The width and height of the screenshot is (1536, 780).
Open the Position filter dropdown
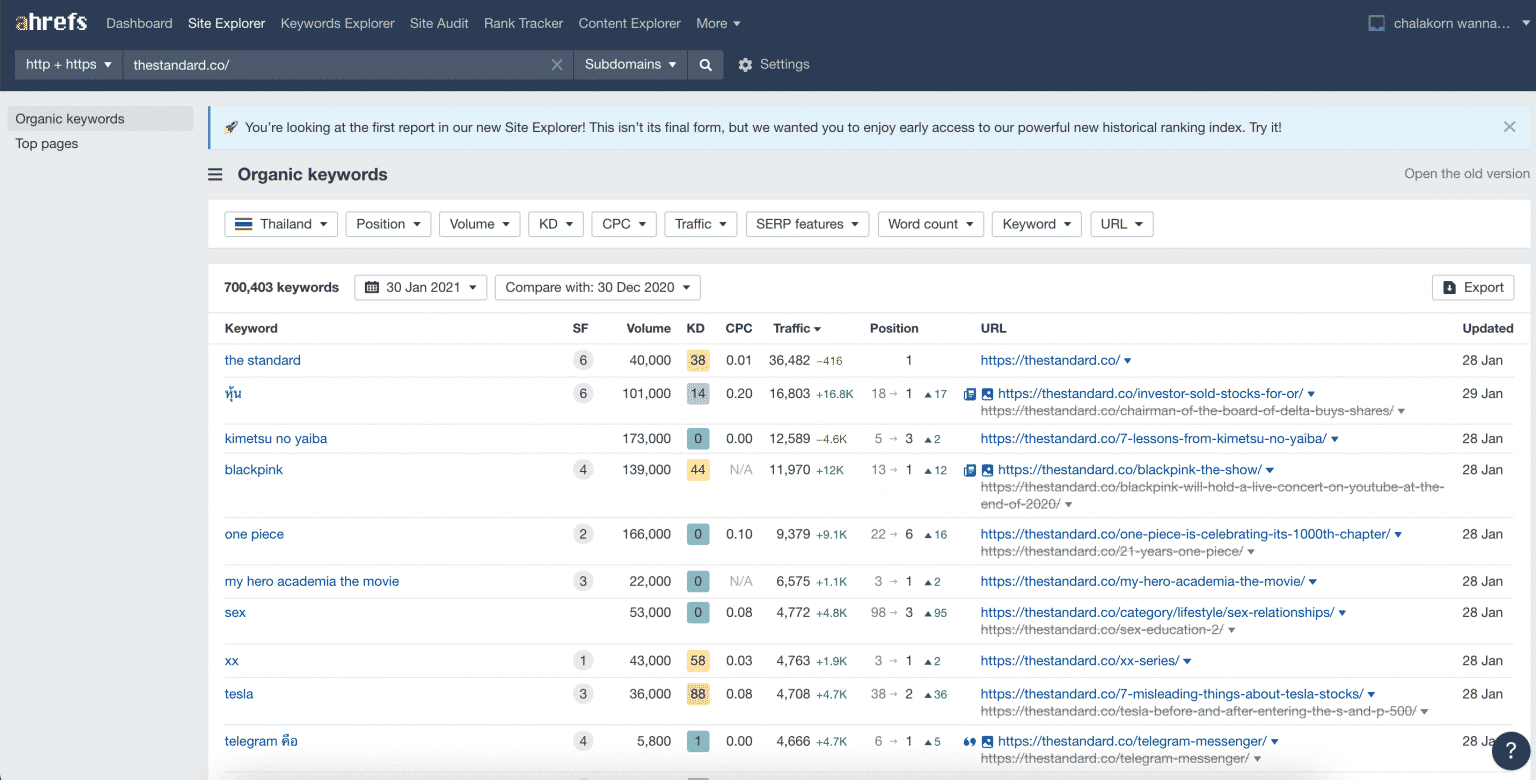tap(389, 224)
